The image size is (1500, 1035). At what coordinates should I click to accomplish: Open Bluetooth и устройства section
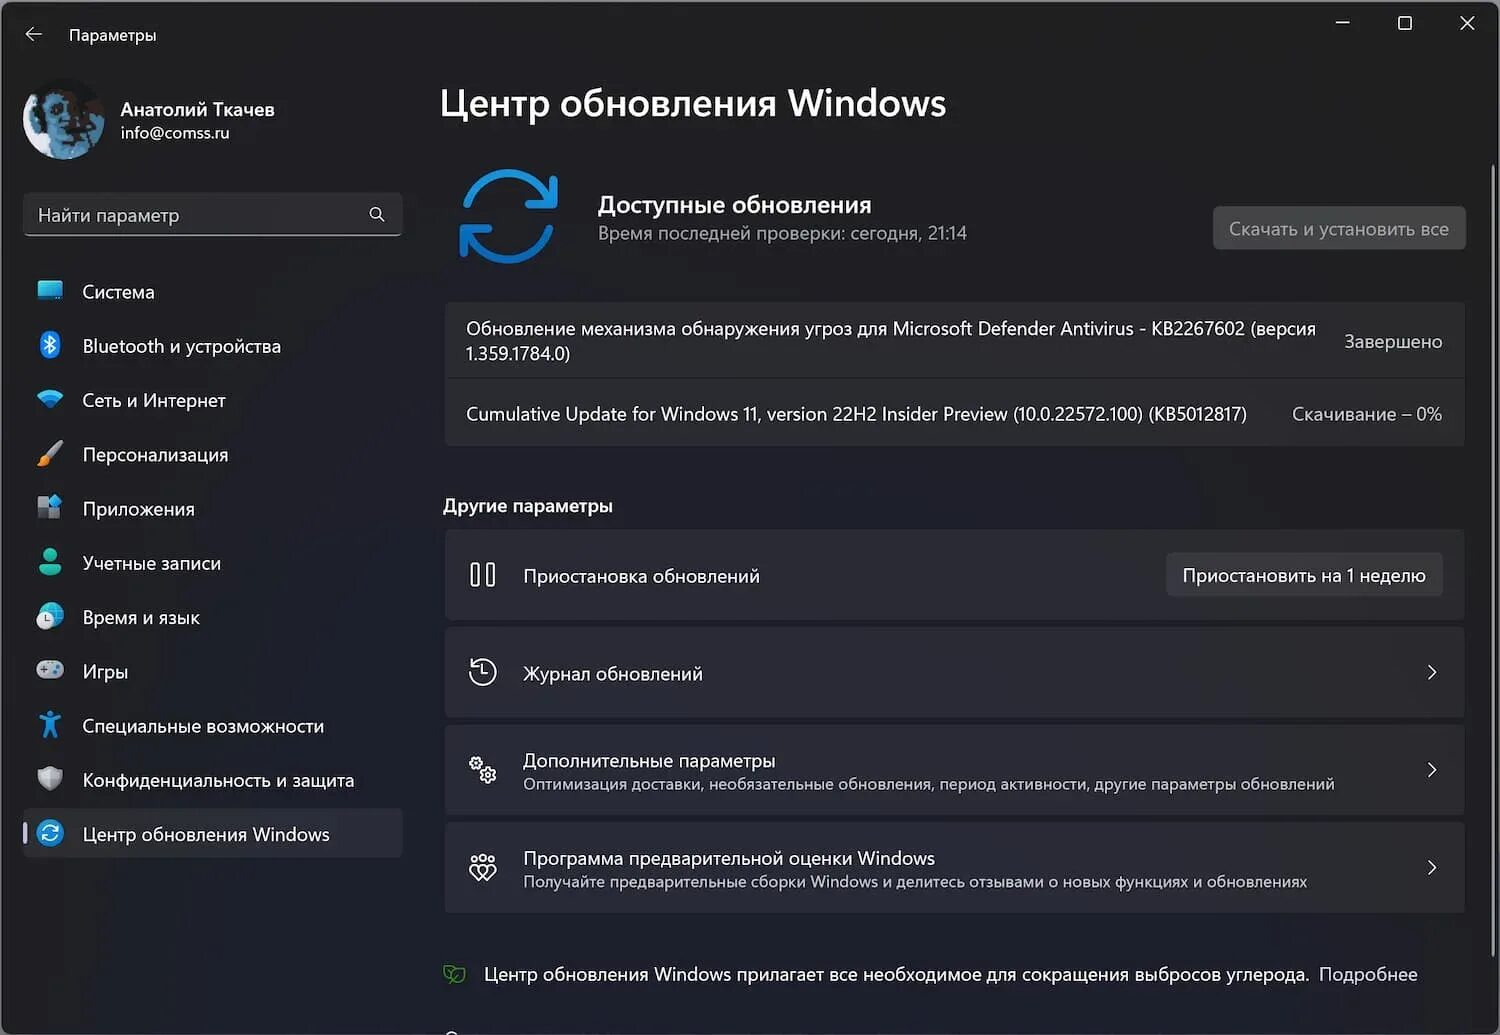(212, 345)
